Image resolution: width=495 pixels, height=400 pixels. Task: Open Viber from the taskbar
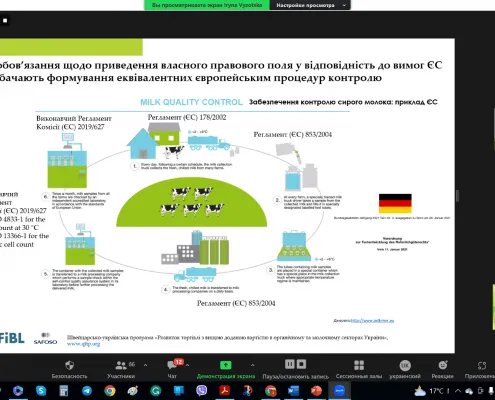click(x=201, y=391)
